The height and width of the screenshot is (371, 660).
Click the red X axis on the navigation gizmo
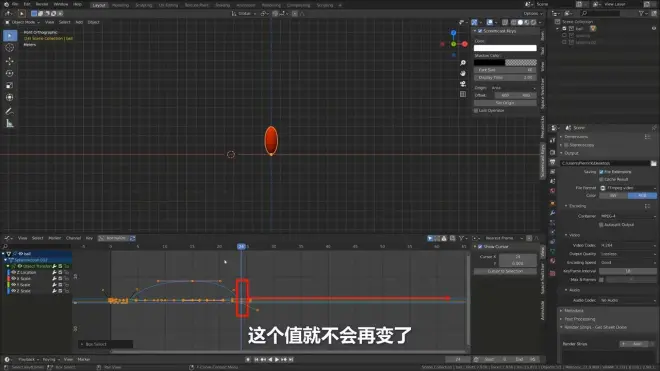[x=464, y=44]
